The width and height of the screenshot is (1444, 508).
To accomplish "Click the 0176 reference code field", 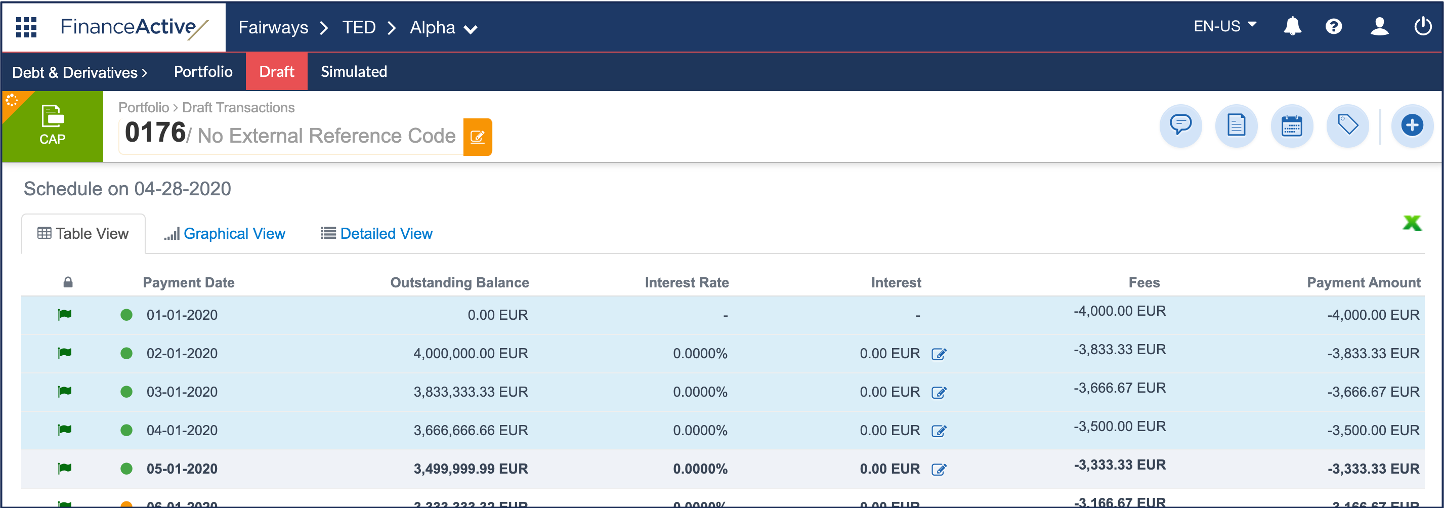I will tap(290, 136).
